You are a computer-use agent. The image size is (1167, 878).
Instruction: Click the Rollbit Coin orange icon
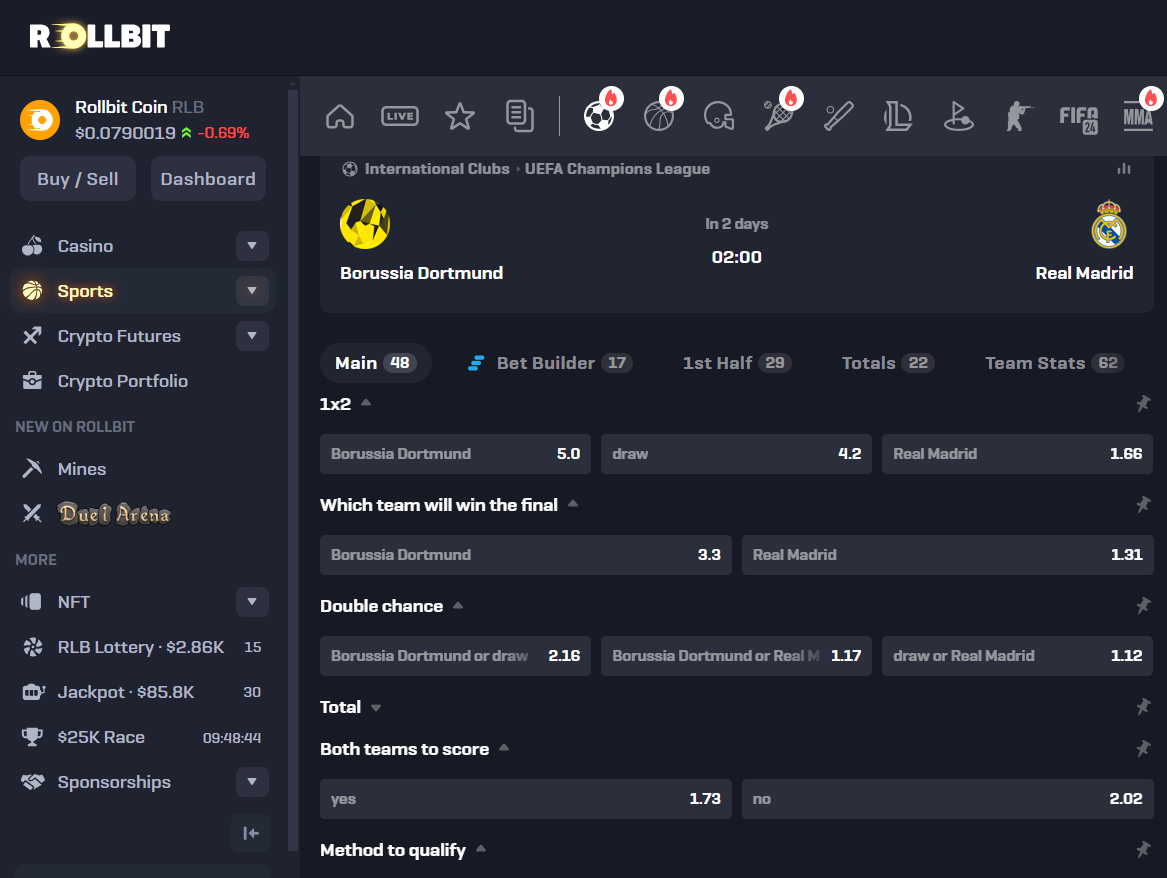39,120
